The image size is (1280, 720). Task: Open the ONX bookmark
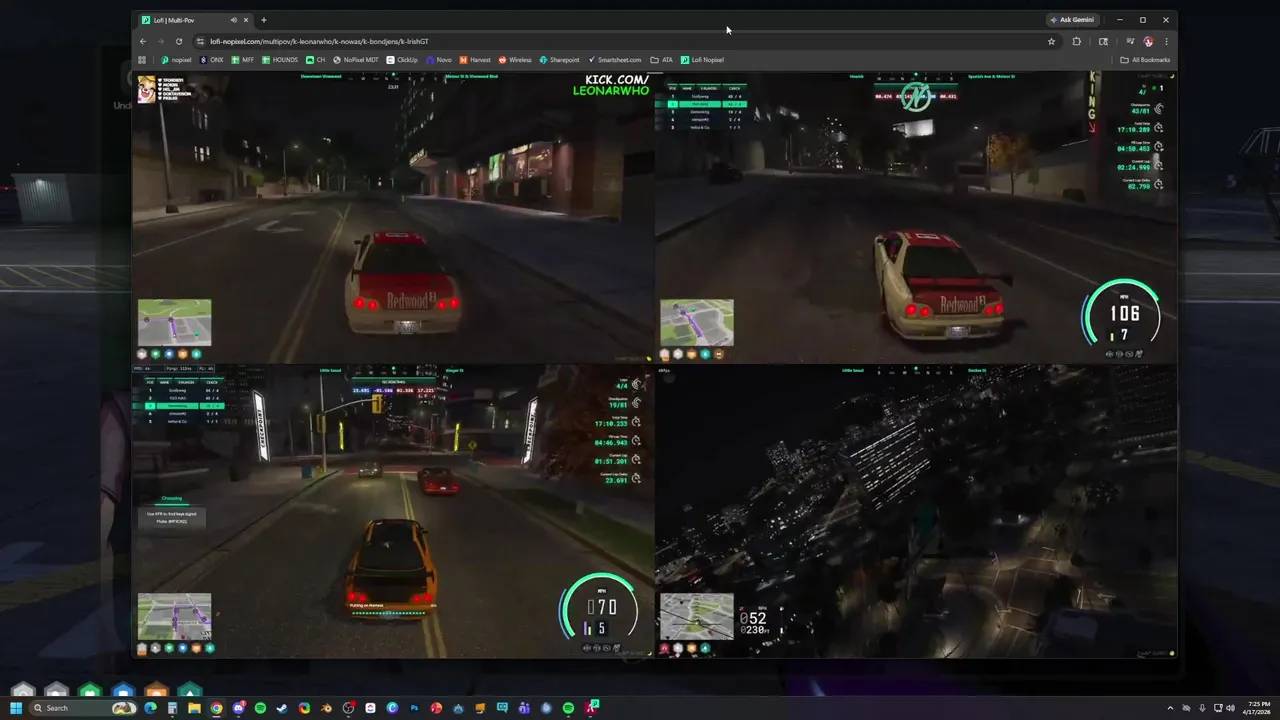tap(212, 60)
